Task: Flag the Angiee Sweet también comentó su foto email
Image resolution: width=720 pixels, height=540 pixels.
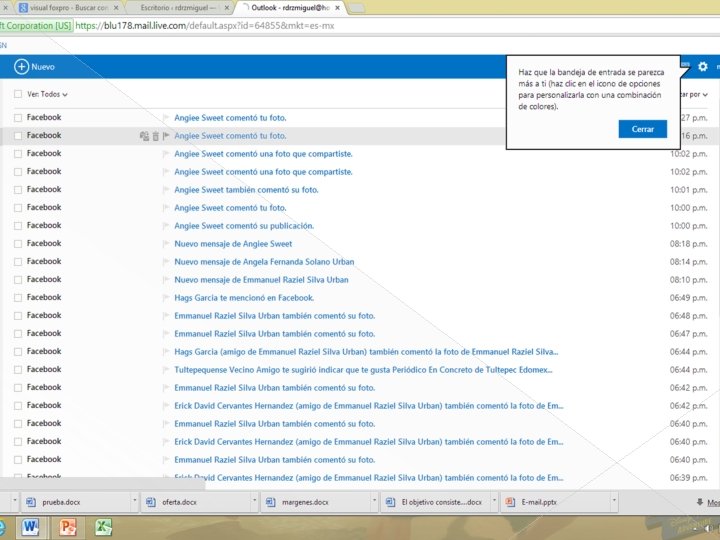Action: click(x=166, y=190)
